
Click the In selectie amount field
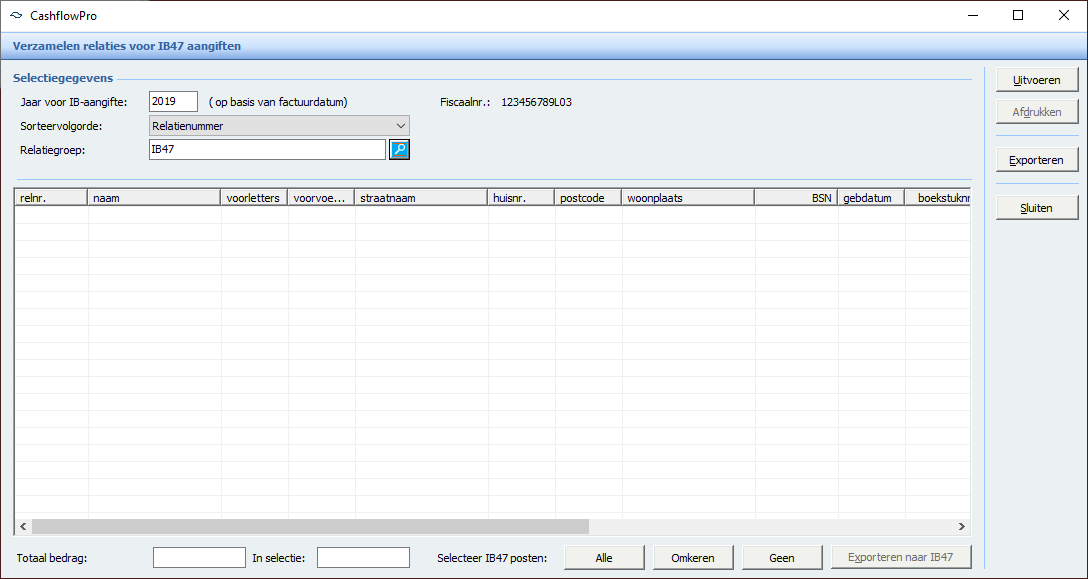click(363, 558)
